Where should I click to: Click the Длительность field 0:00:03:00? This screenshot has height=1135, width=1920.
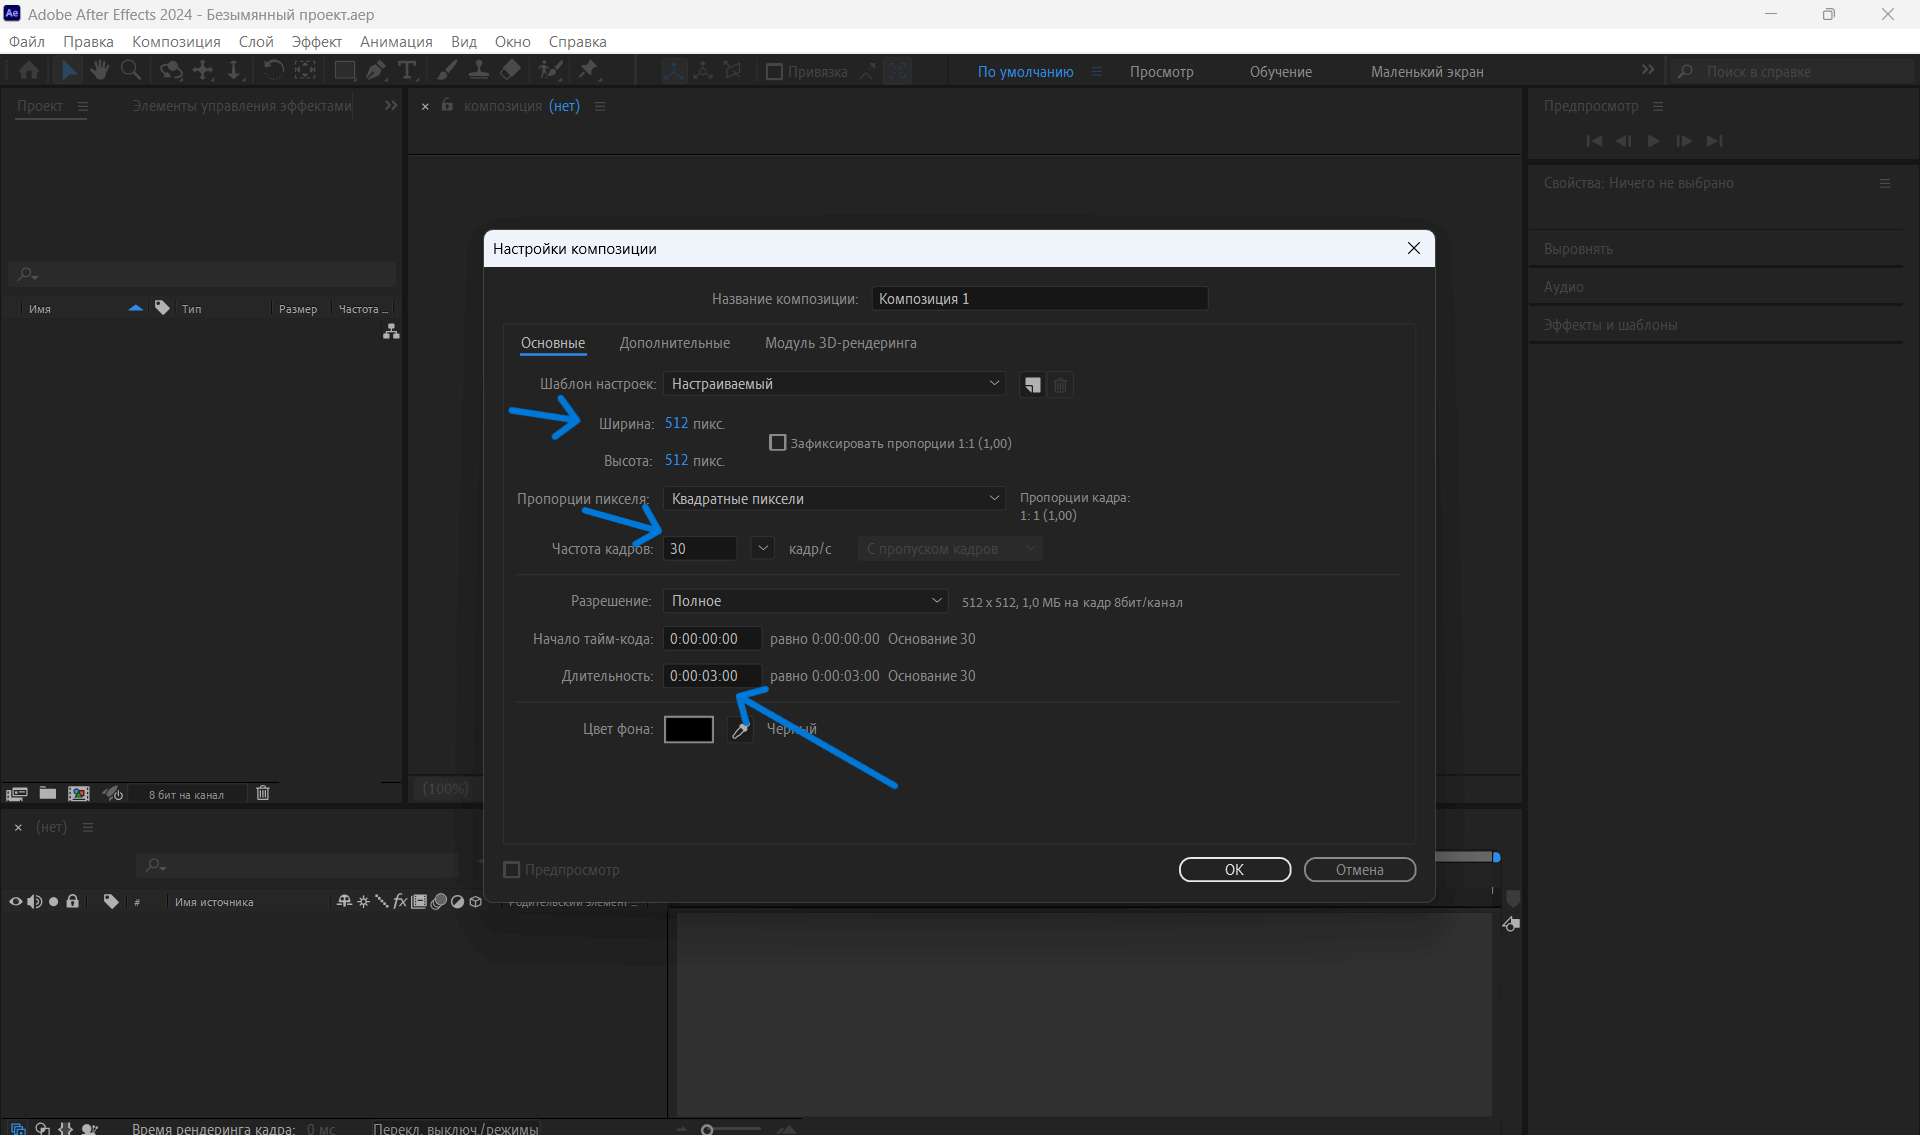(712, 676)
